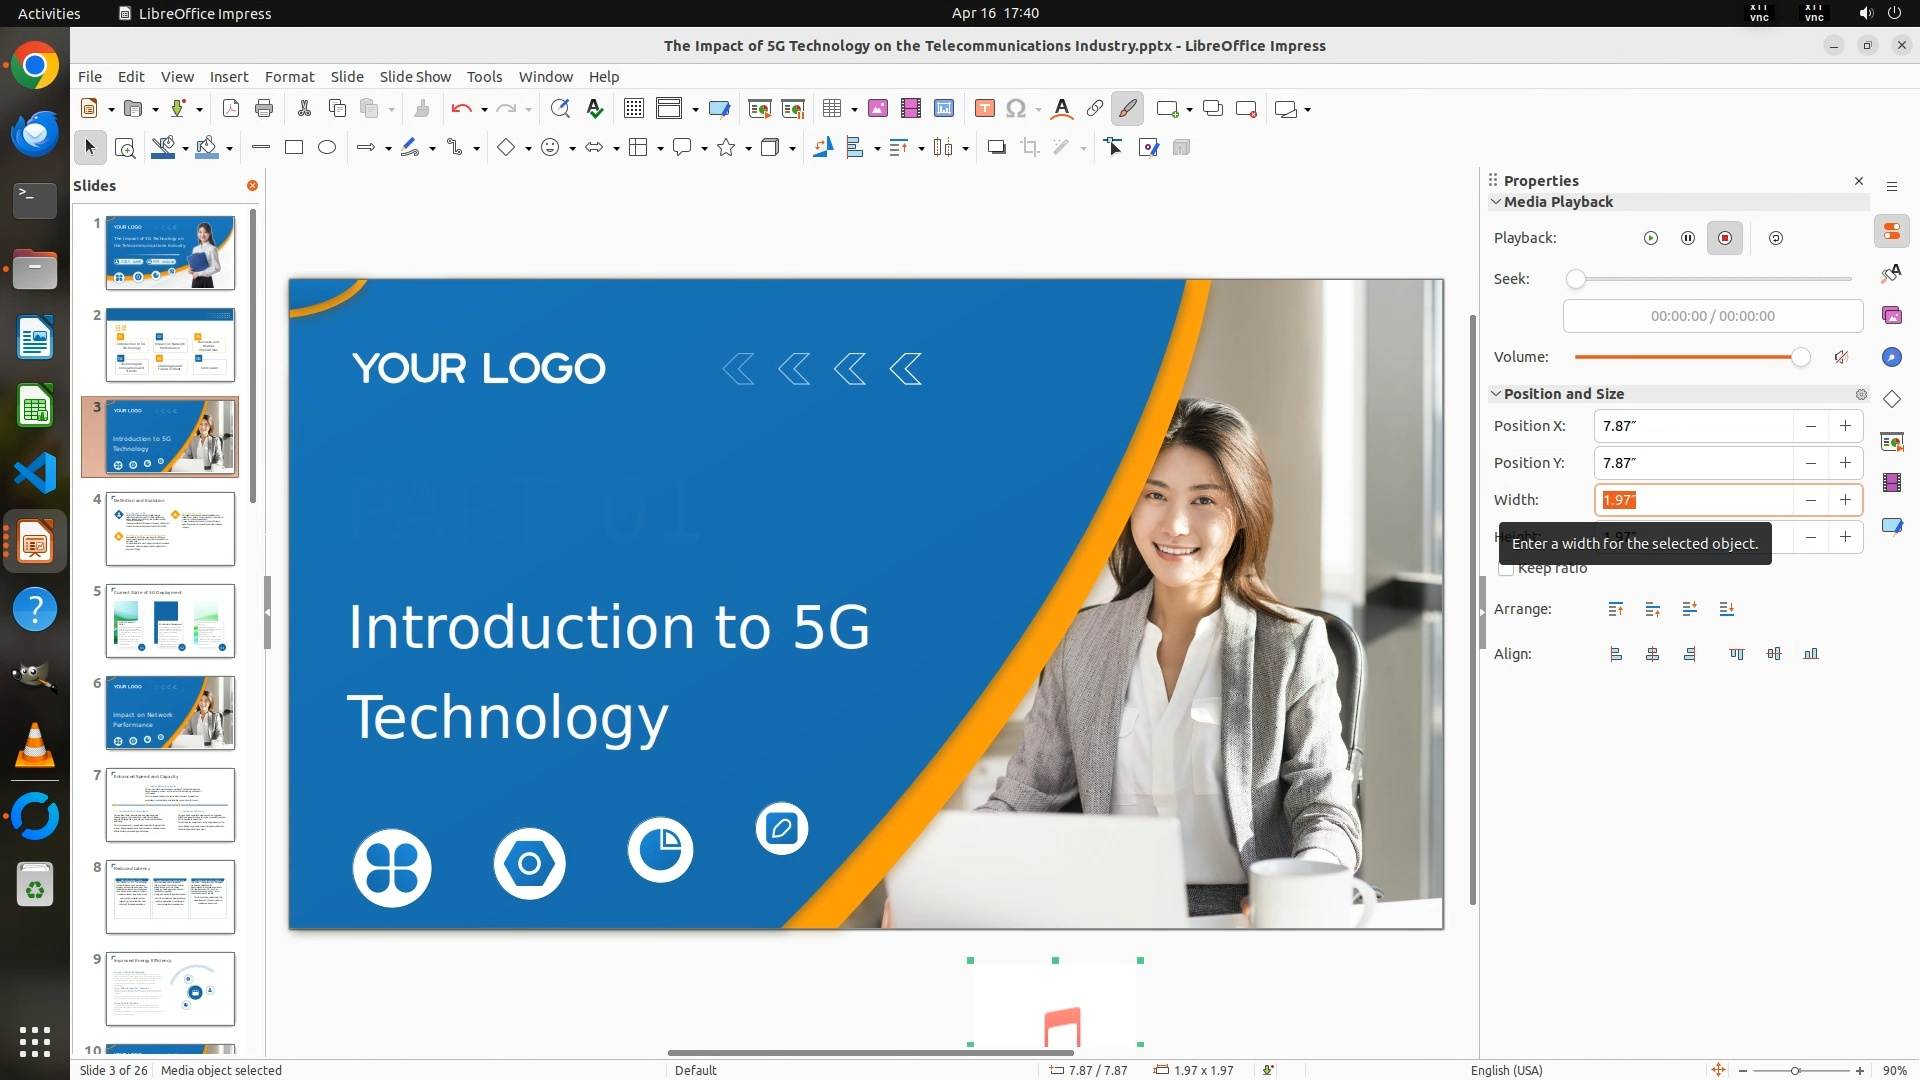Open the Format menu
Image resolution: width=1920 pixels, height=1080 pixels.
(x=289, y=76)
